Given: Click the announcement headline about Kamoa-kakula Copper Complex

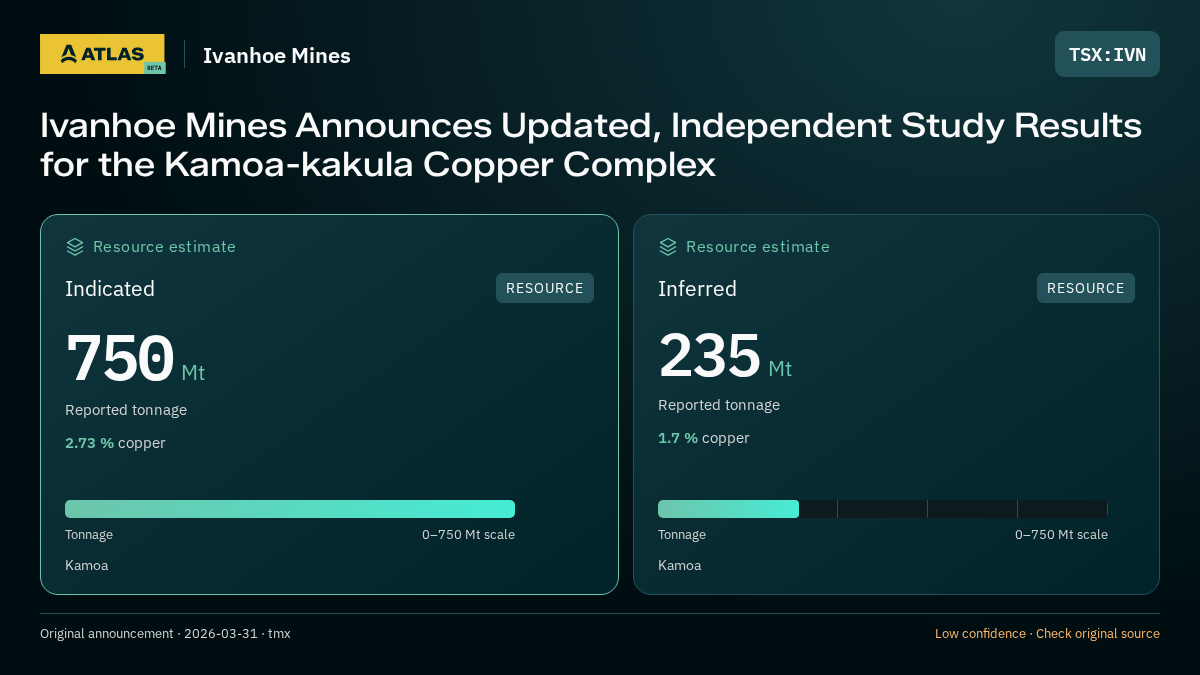Looking at the screenshot, I should [x=591, y=145].
